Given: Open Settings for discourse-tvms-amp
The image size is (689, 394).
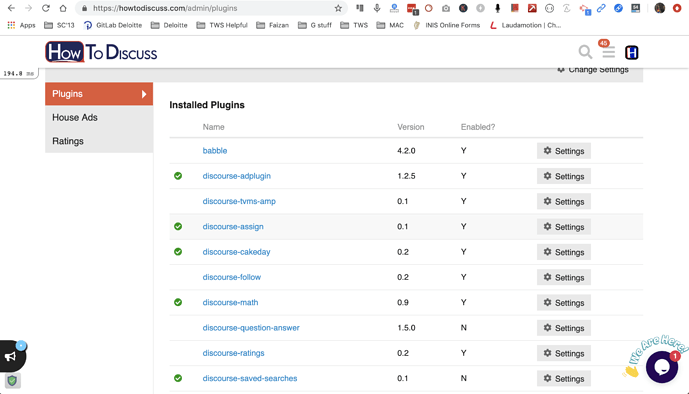Looking at the screenshot, I should [564, 202].
